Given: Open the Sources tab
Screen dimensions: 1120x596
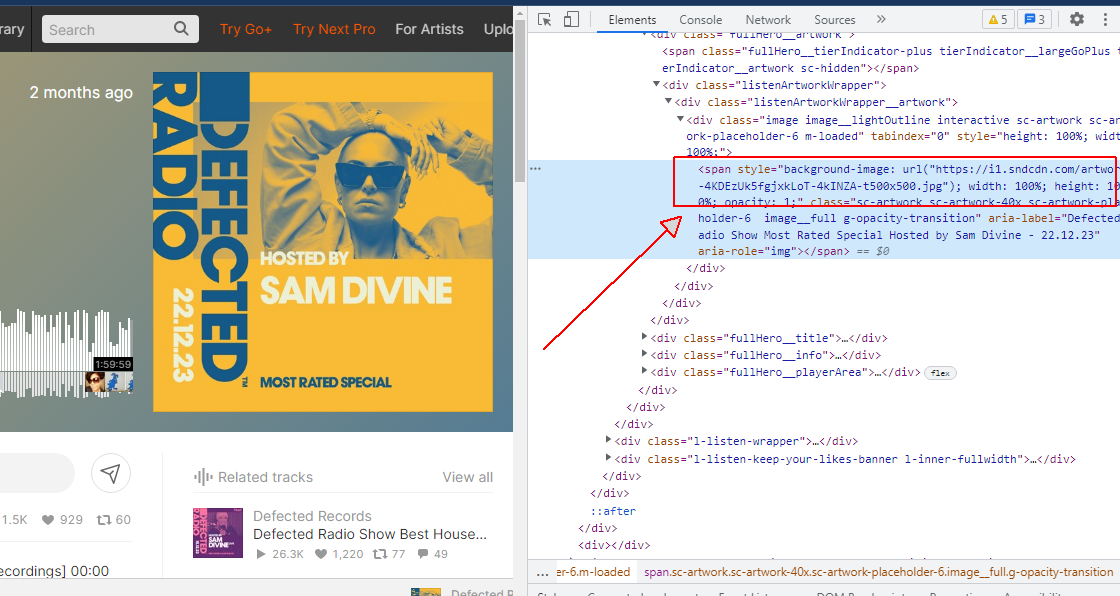Looking at the screenshot, I should (834, 20).
